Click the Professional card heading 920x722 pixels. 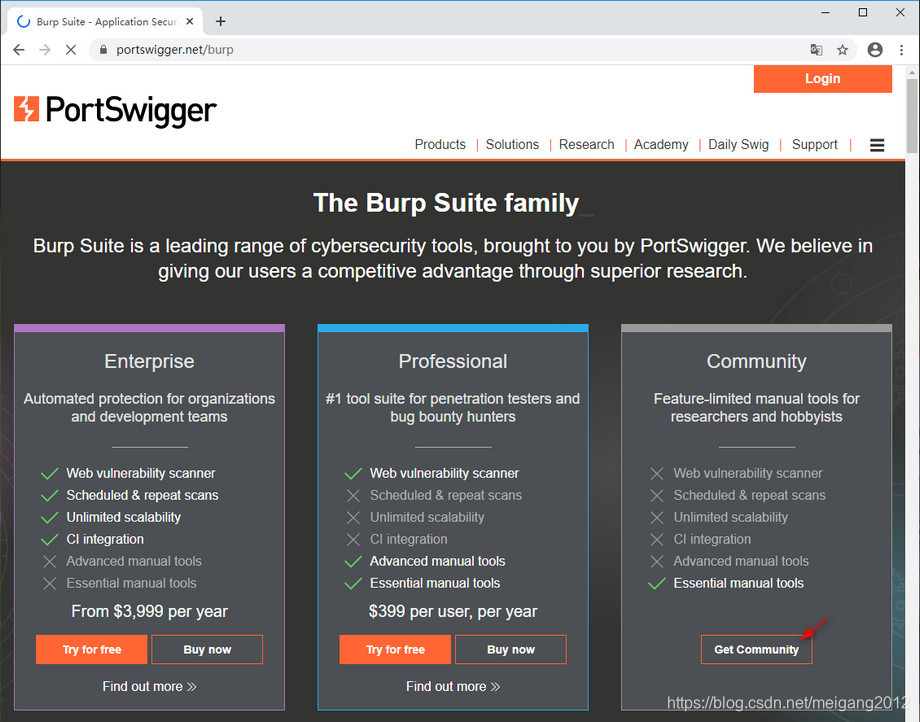(452, 361)
